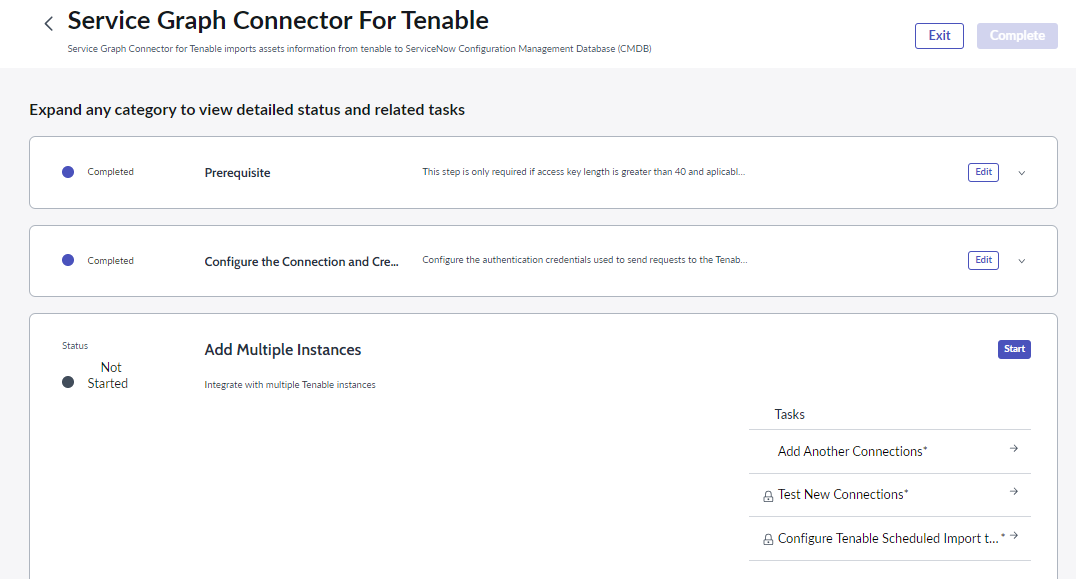Click the Configure Connection completed status dot

point(68,260)
